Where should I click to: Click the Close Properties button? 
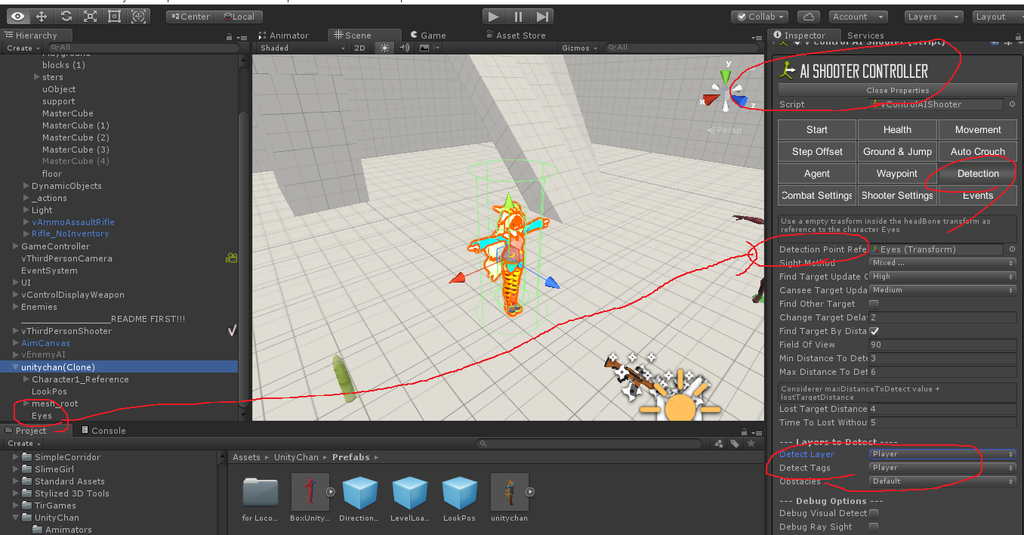click(897, 90)
